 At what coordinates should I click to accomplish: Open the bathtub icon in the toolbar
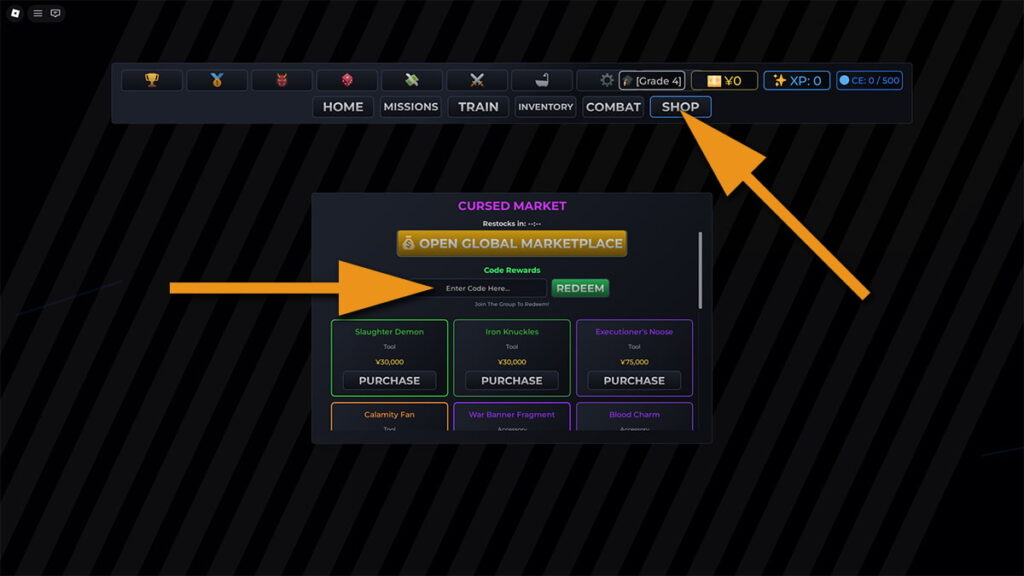click(x=541, y=79)
